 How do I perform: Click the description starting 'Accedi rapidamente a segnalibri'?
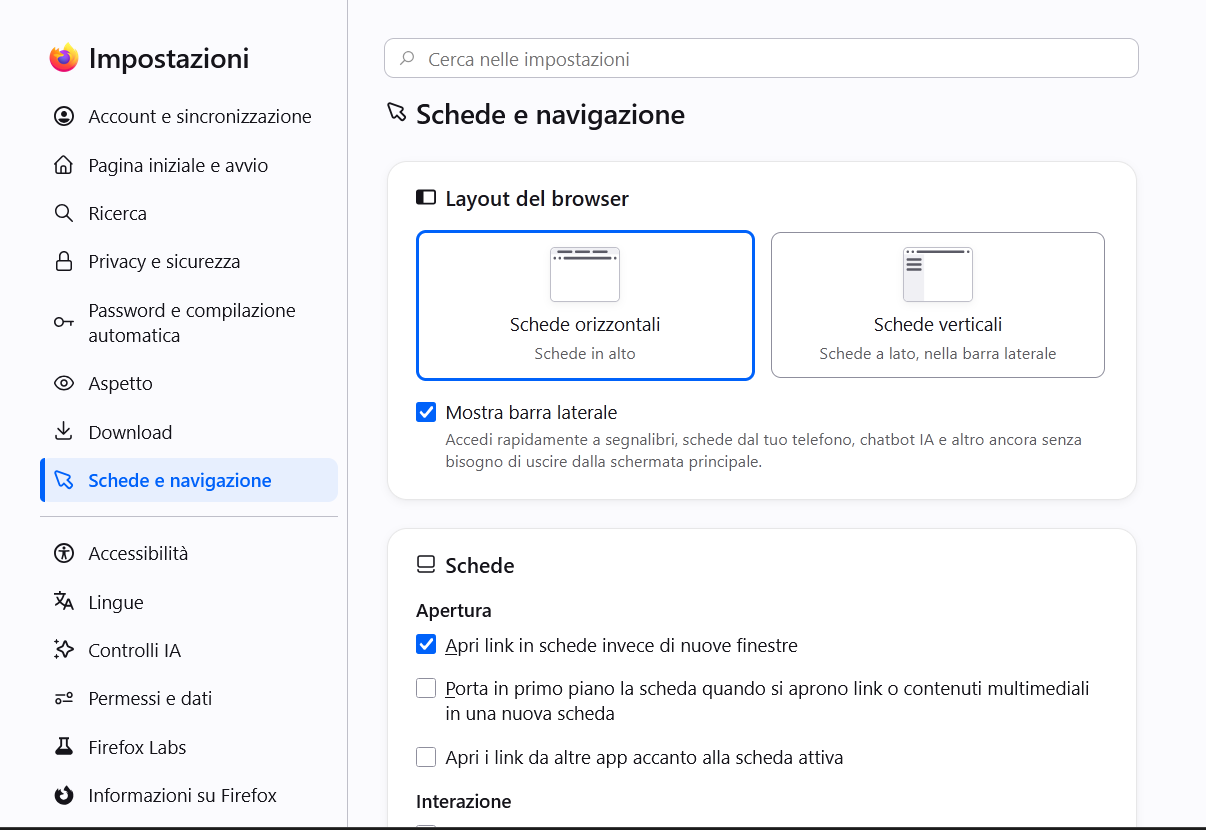click(764, 450)
